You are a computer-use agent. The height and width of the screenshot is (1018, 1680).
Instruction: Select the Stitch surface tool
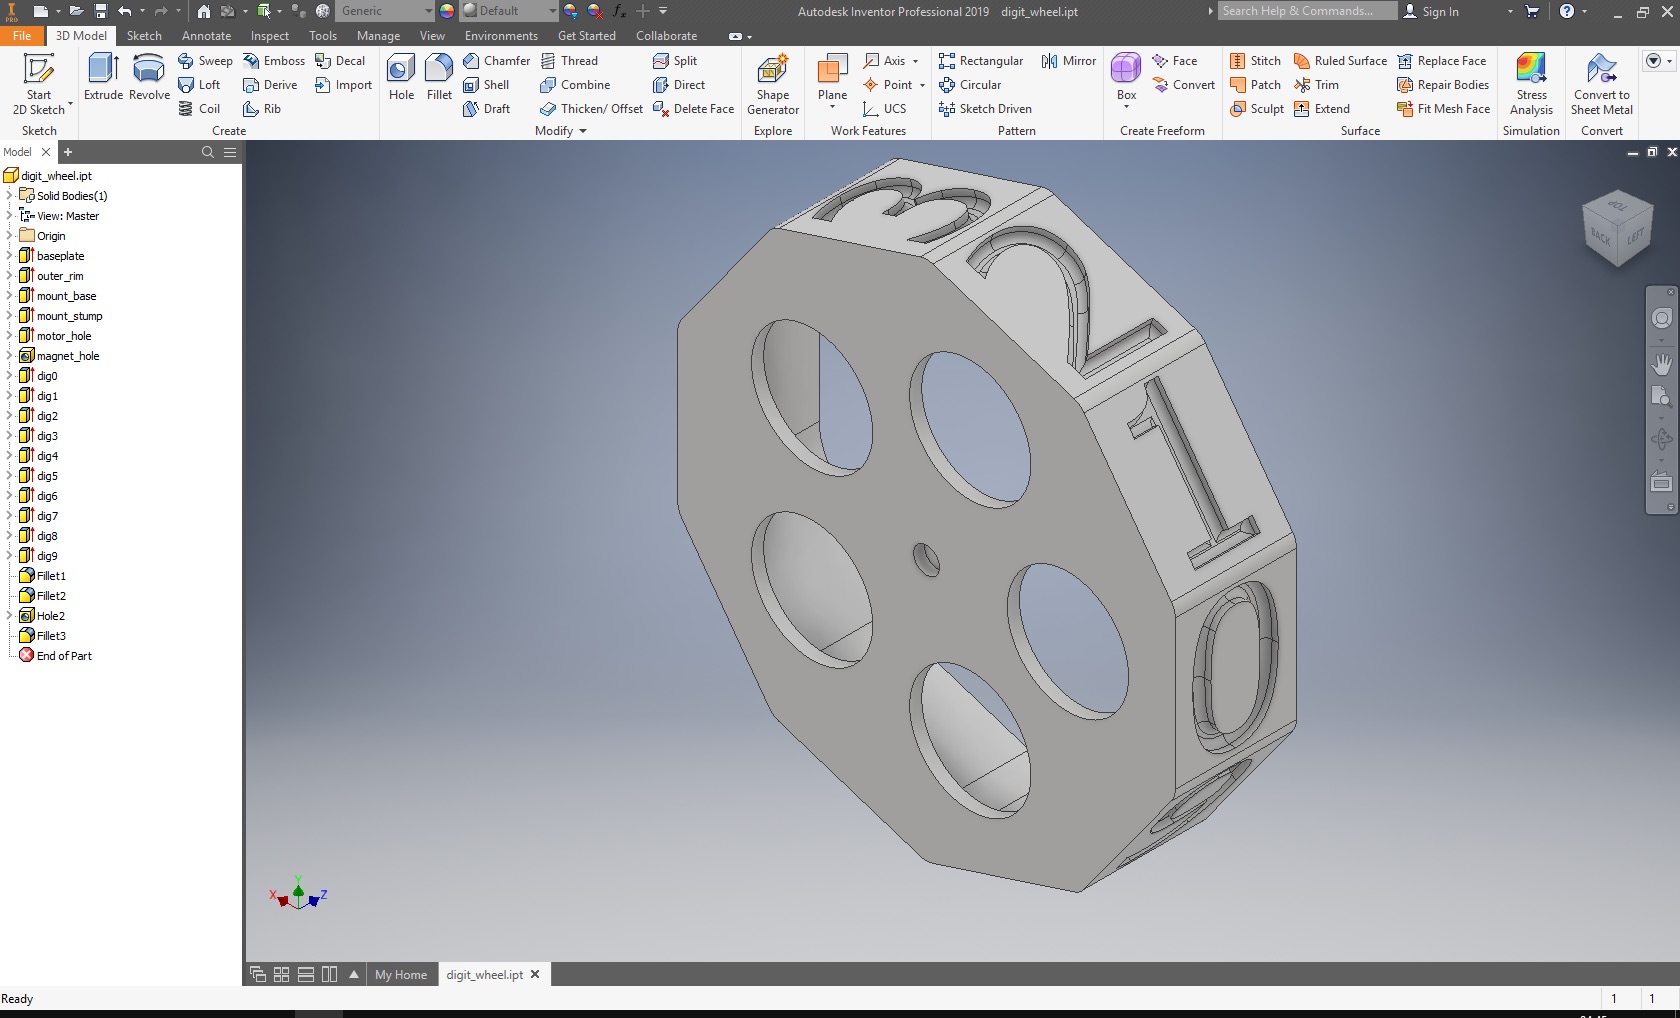tap(1255, 61)
